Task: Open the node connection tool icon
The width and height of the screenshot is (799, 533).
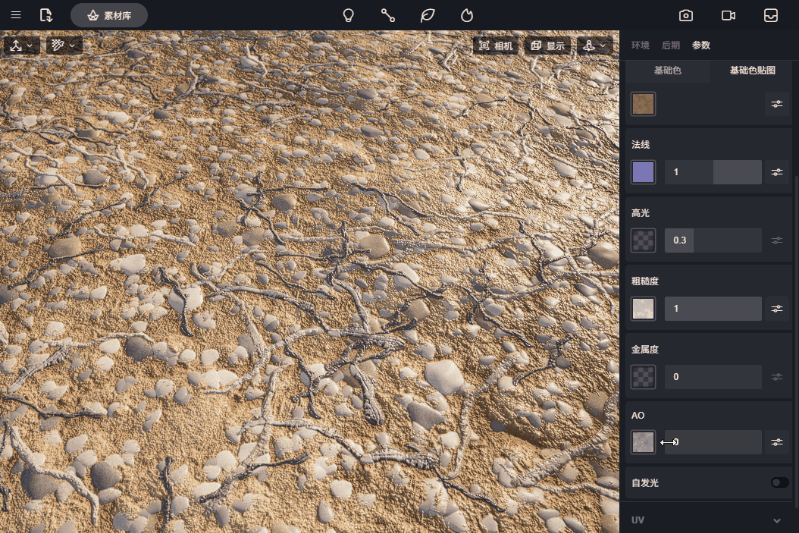Action: (x=387, y=15)
